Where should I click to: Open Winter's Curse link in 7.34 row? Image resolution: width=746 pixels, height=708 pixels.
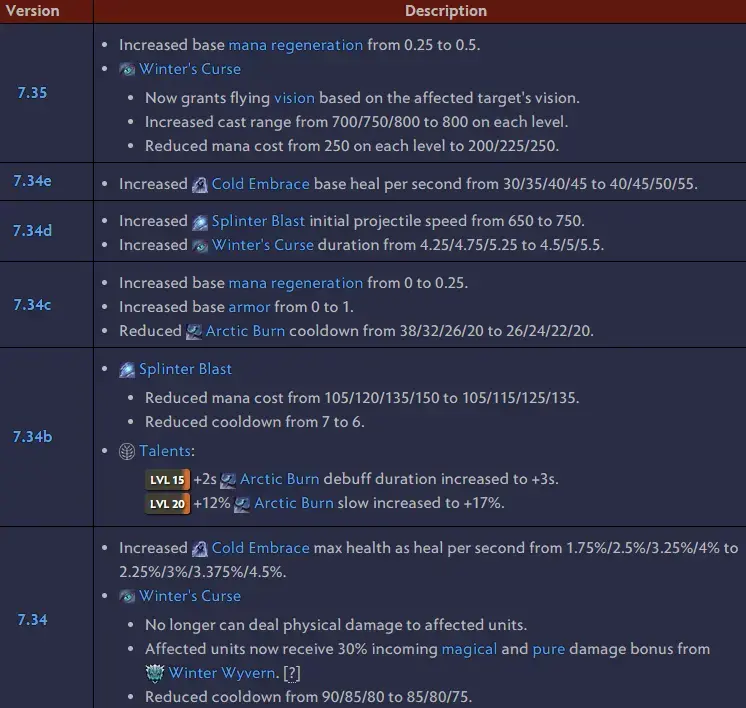tap(190, 596)
